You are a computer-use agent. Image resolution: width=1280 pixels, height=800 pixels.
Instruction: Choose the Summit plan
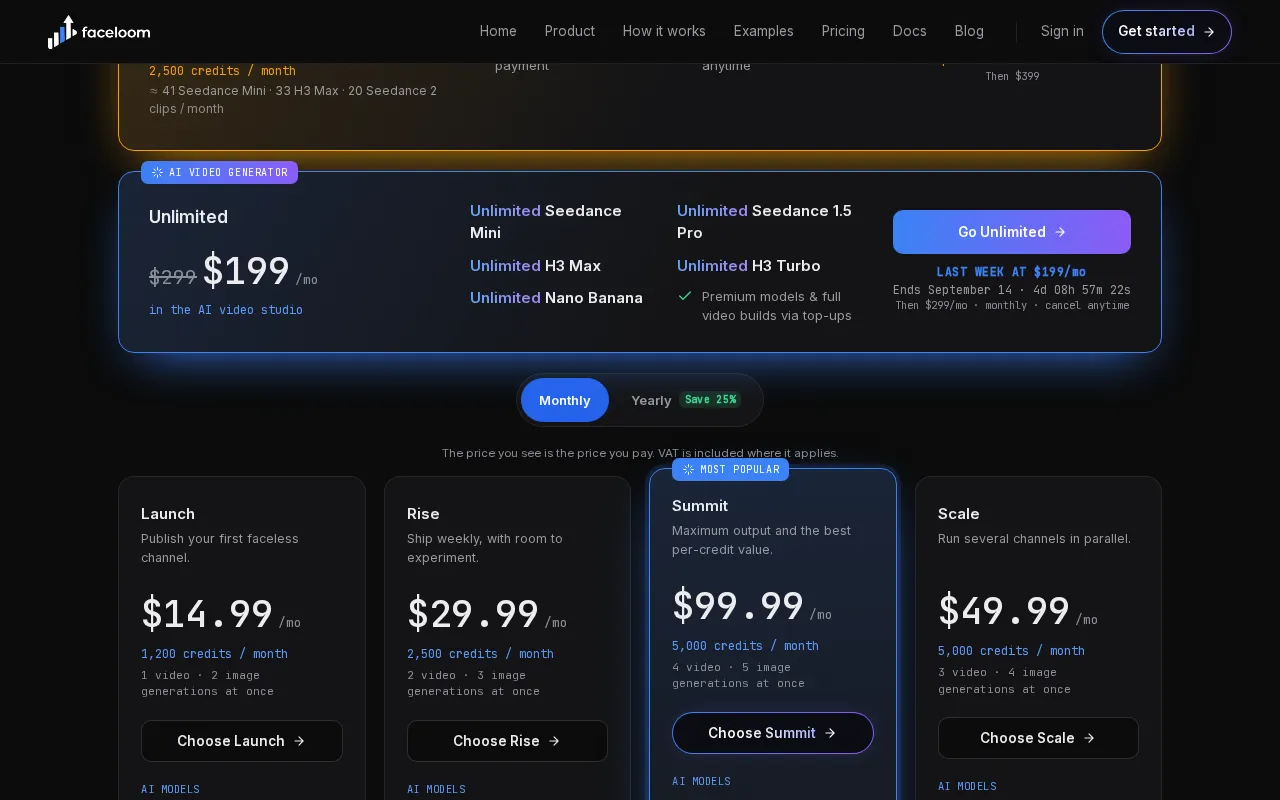[773, 733]
